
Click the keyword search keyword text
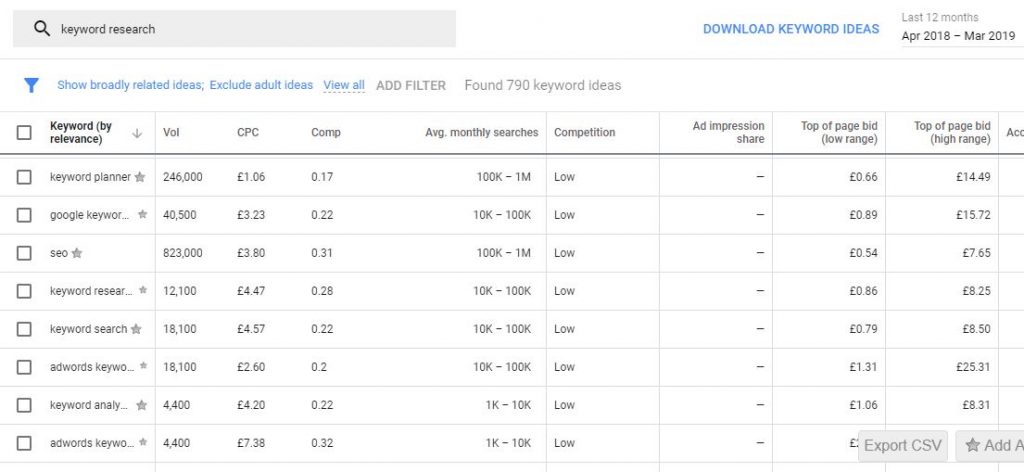point(88,329)
